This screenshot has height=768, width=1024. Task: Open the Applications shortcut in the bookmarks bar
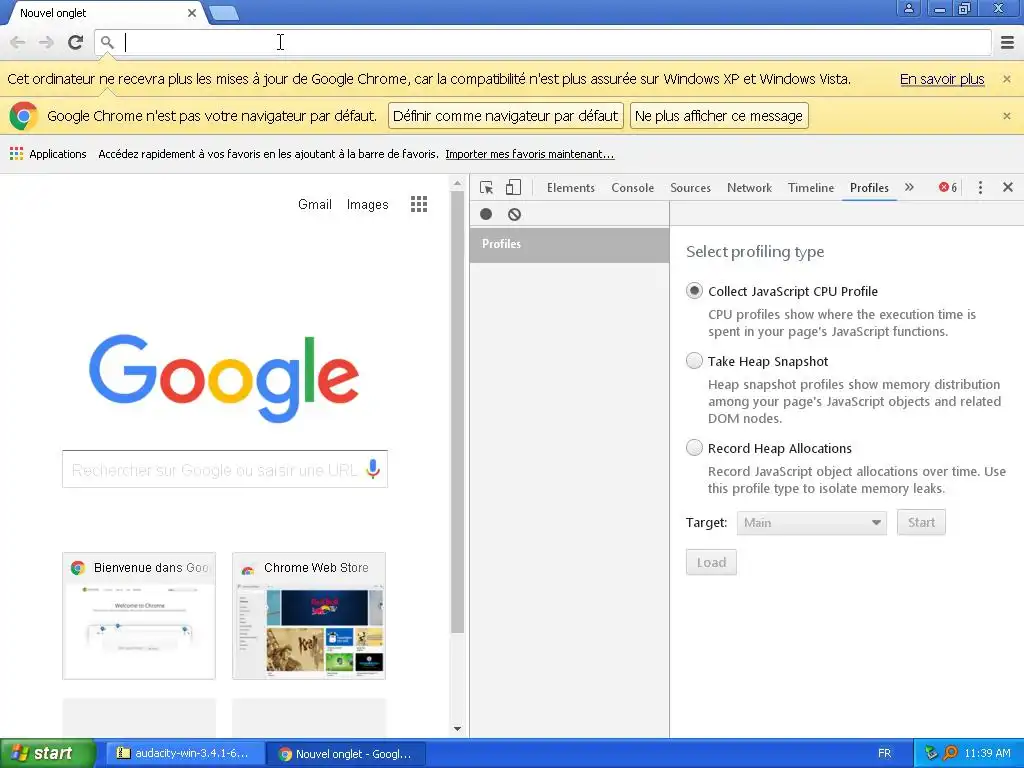[48, 154]
